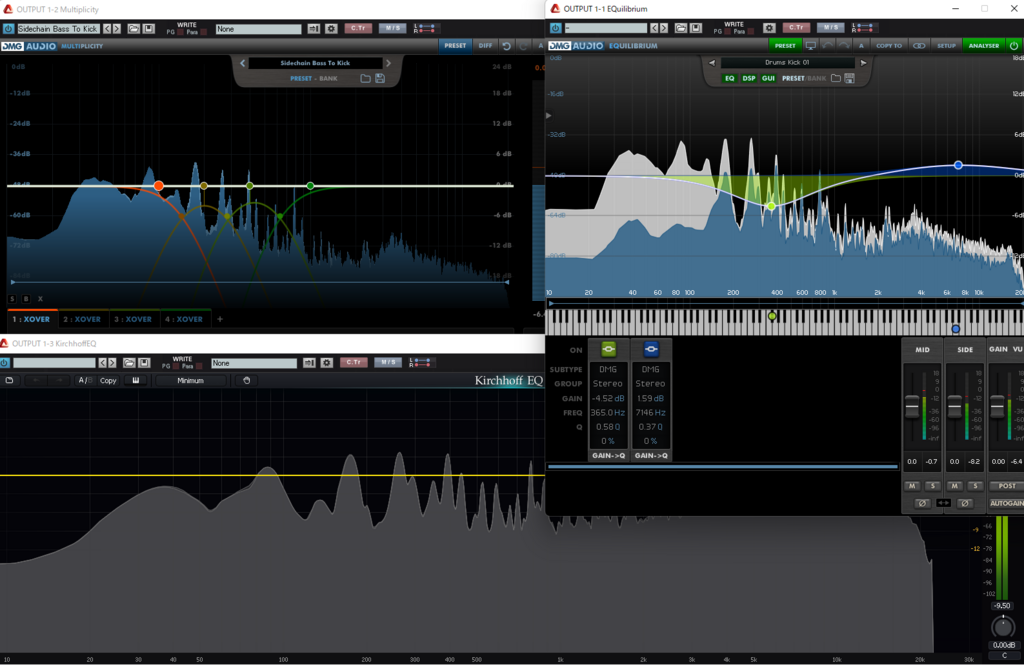
Task: Toggle the ANALYSER button in EQuilibrium
Action: click(x=981, y=45)
